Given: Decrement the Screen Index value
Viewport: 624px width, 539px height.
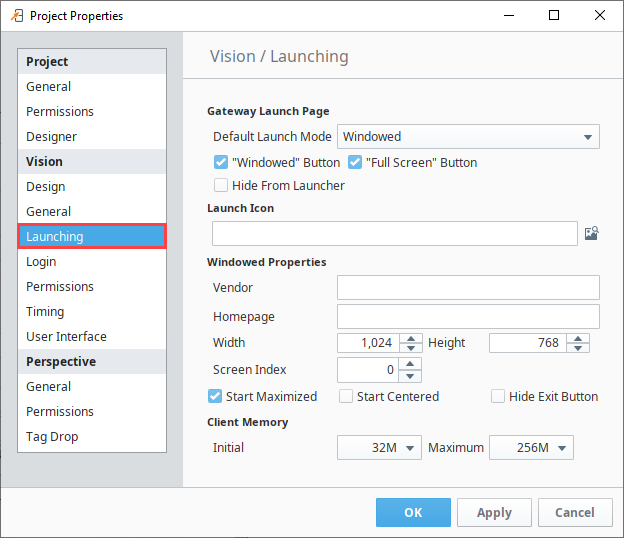Looking at the screenshot, I should 410,375.
